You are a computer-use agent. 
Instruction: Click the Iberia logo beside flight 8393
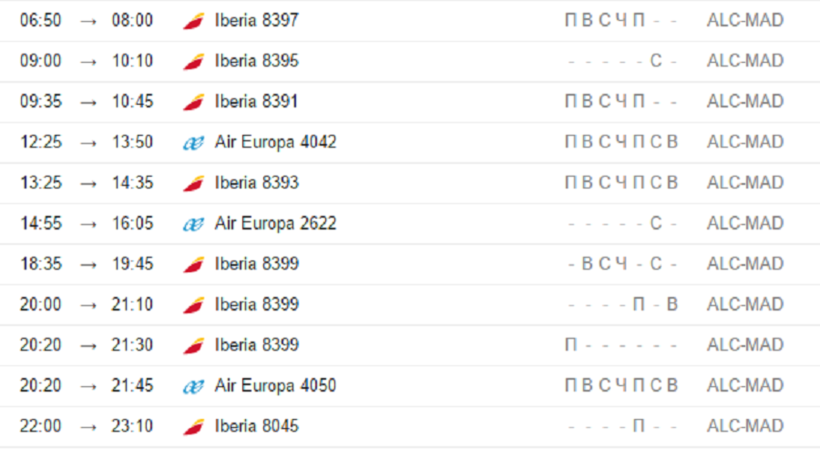click(x=193, y=183)
